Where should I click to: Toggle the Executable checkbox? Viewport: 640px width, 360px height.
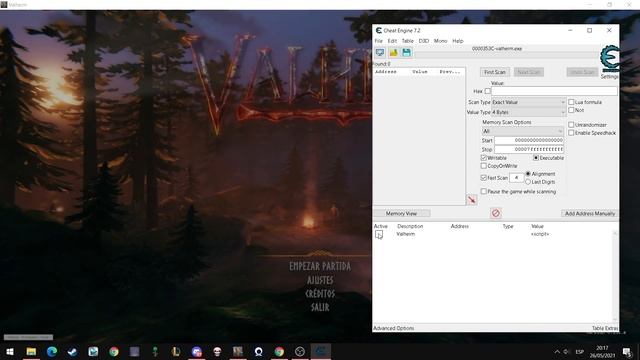[536, 158]
